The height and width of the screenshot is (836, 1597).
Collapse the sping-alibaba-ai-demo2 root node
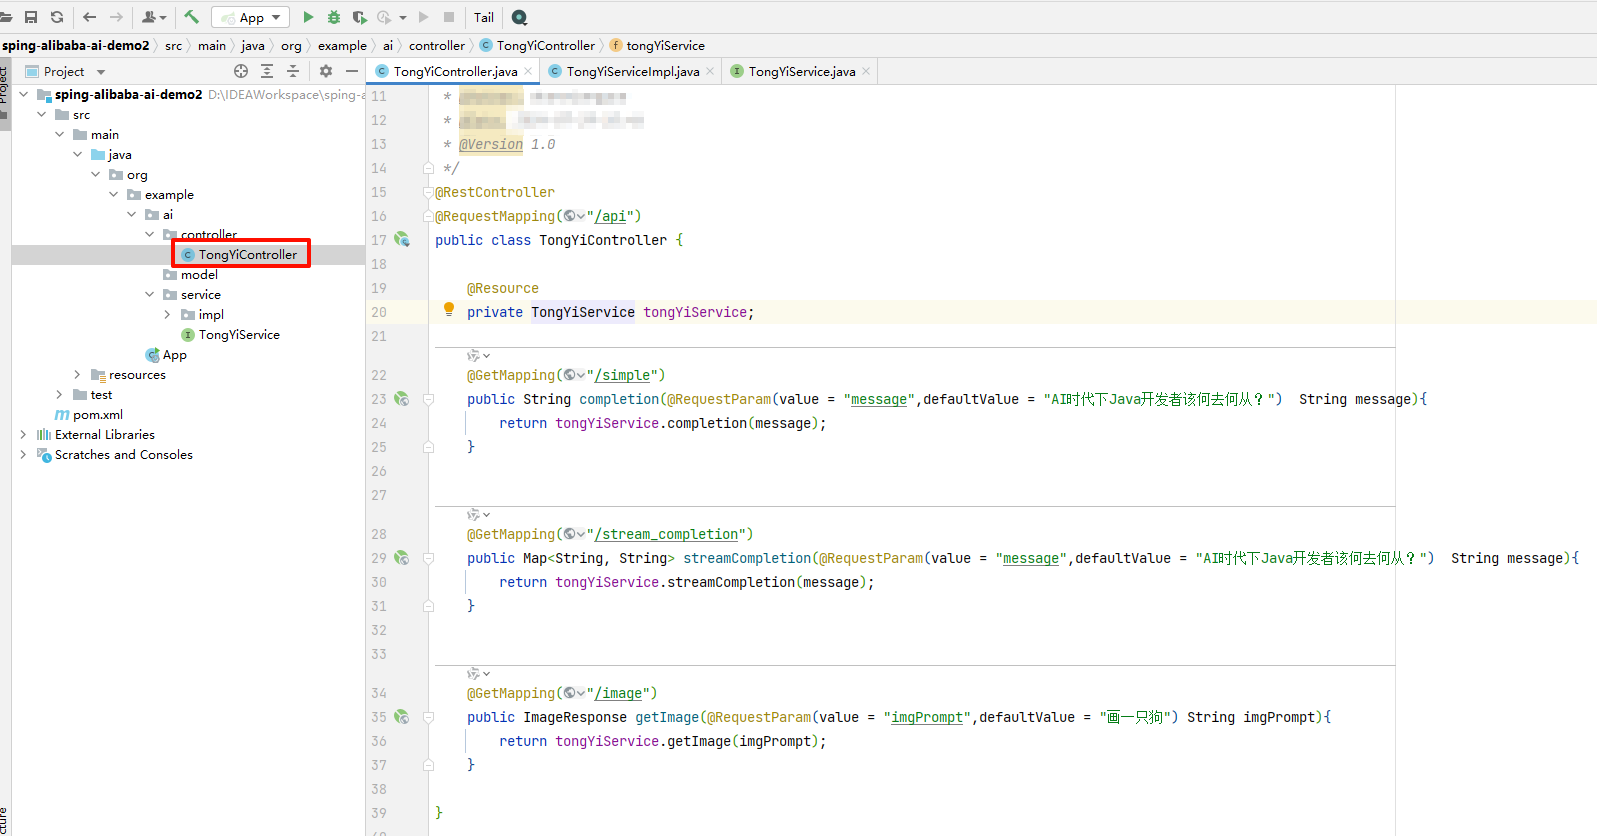[x=24, y=94]
